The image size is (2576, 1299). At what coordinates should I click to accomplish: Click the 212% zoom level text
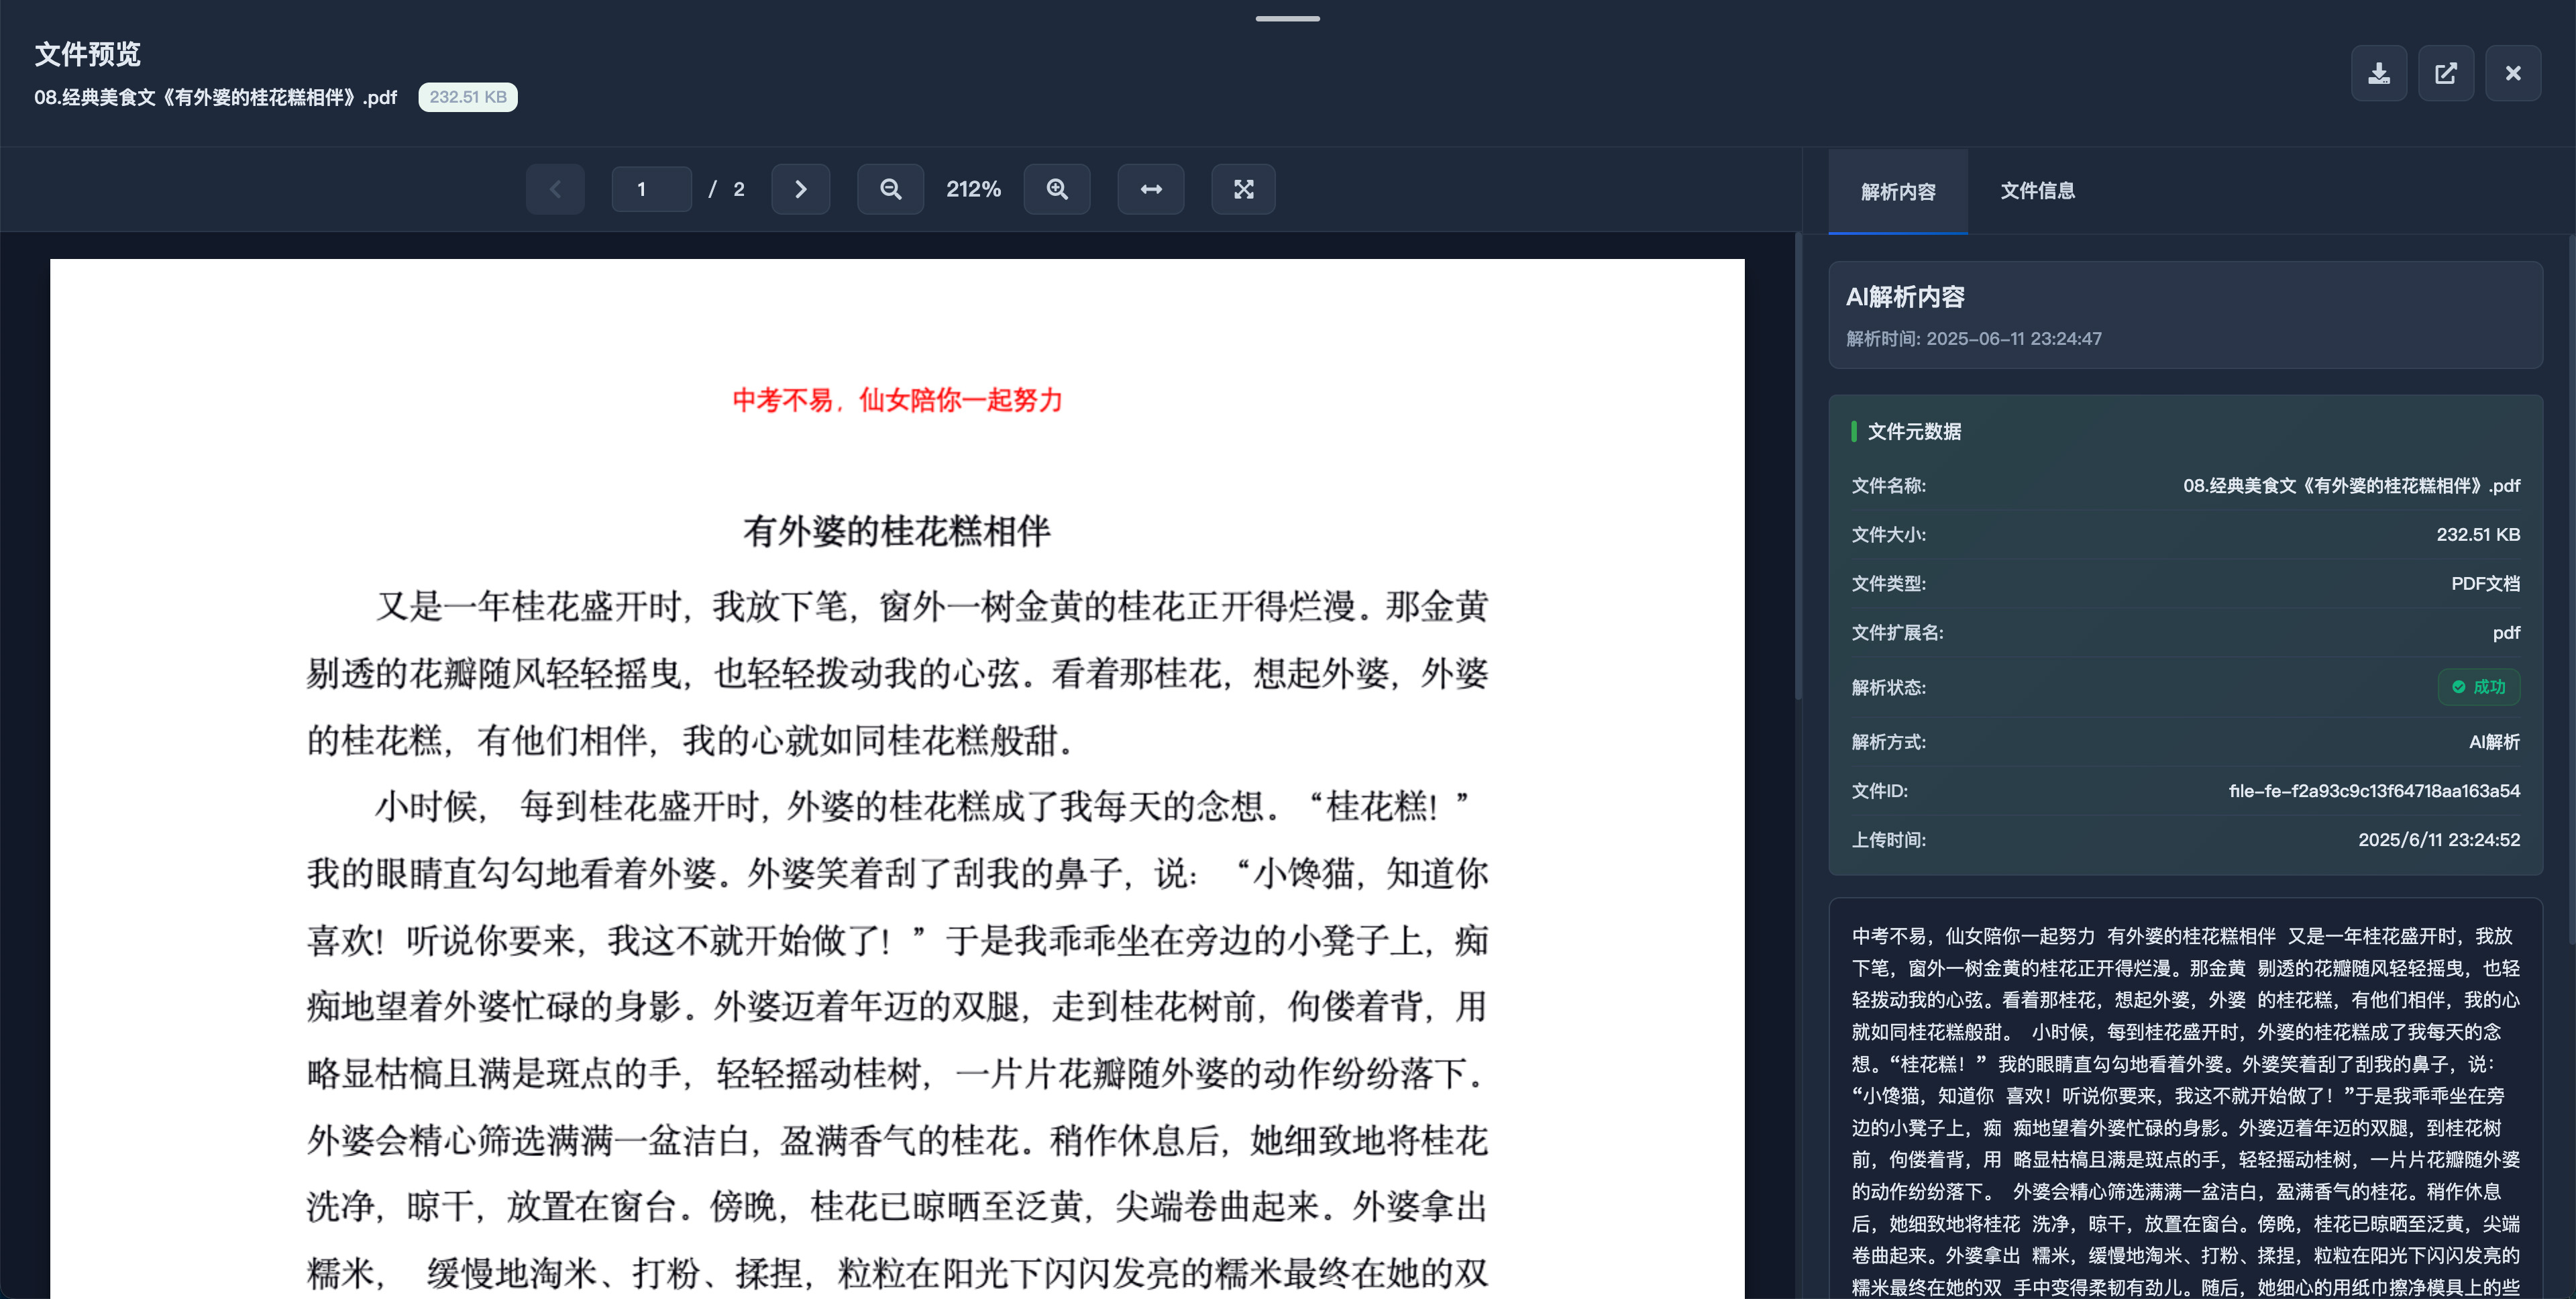pos(973,189)
